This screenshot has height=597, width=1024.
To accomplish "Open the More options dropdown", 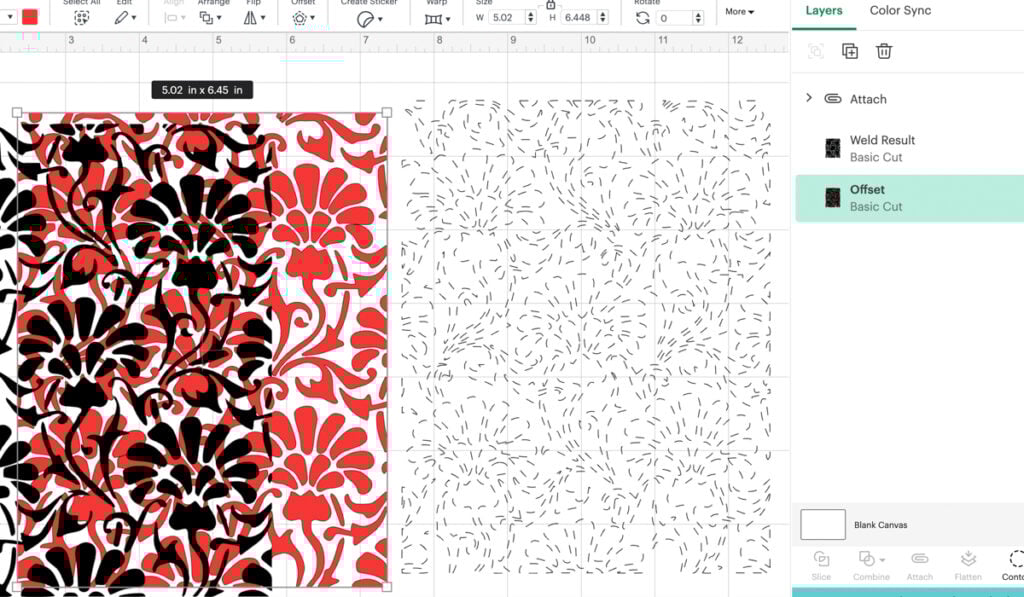I will click(738, 11).
